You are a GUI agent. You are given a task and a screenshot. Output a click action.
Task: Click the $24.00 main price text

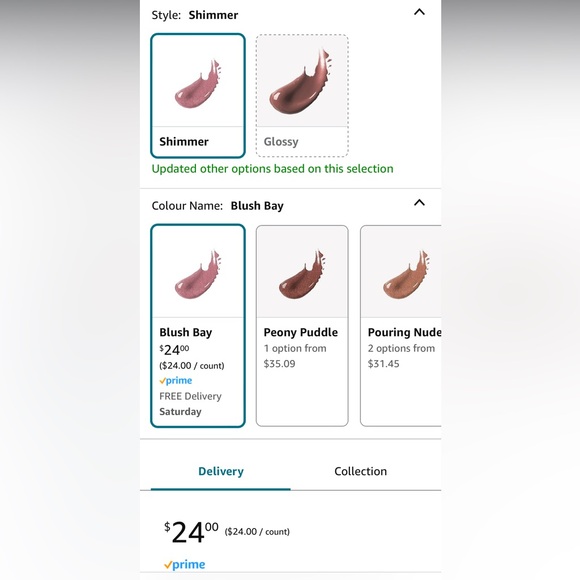tap(191, 532)
